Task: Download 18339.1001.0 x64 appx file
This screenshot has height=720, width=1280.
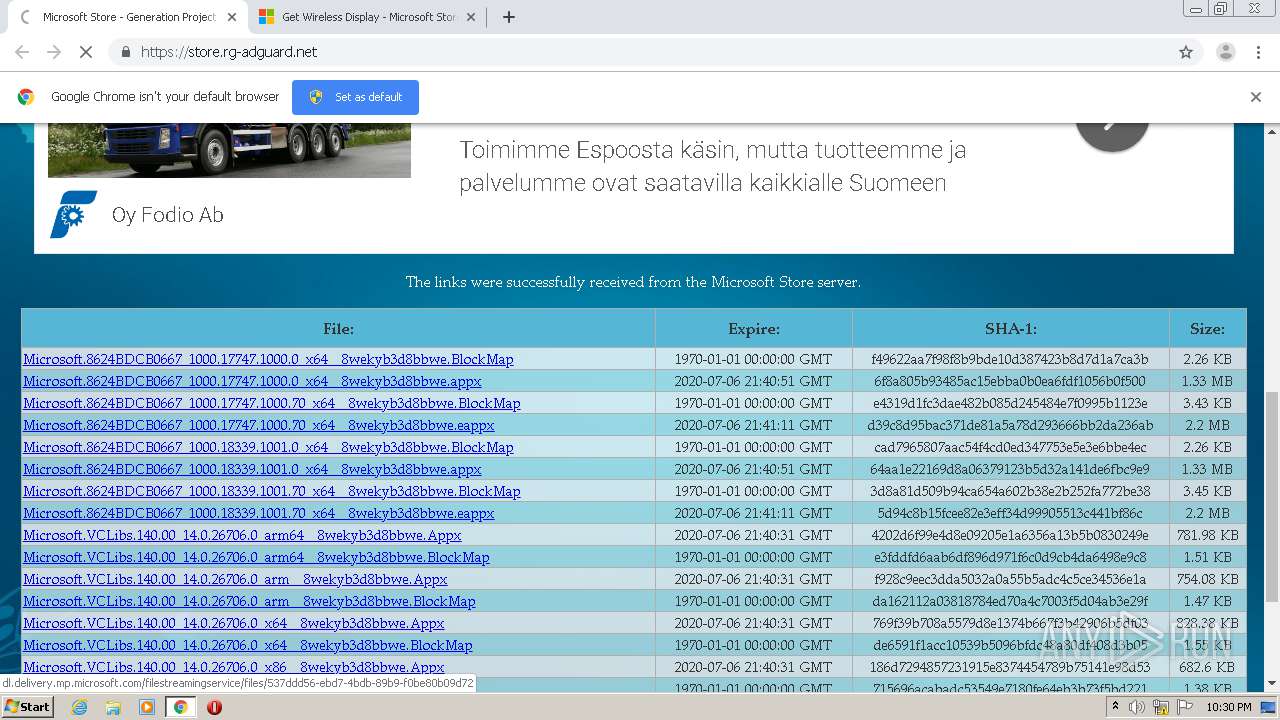Action: coord(252,469)
